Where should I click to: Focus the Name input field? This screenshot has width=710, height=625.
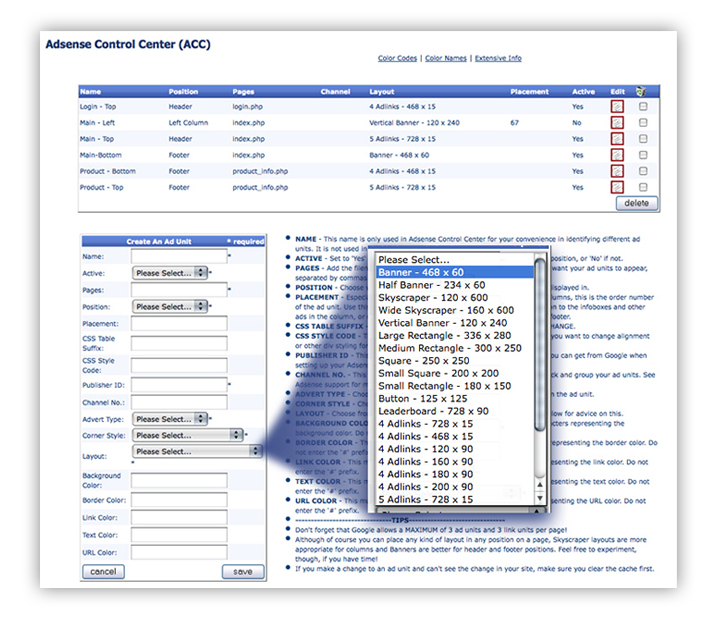click(x=179, y=256)
